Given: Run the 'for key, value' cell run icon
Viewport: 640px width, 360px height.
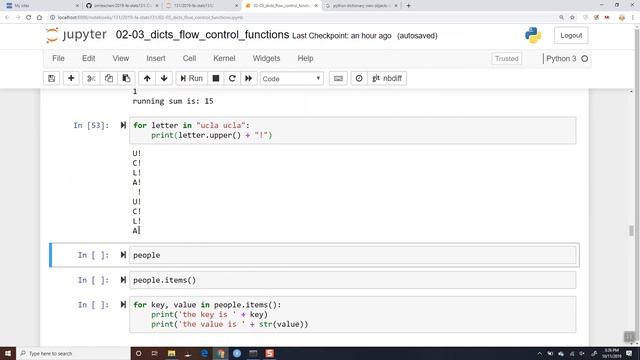Looking at the screenshot, I should [123, 304].
